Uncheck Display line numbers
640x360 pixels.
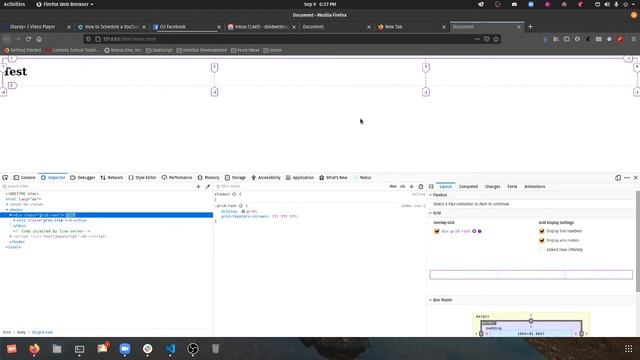click(x=542, y=231)
